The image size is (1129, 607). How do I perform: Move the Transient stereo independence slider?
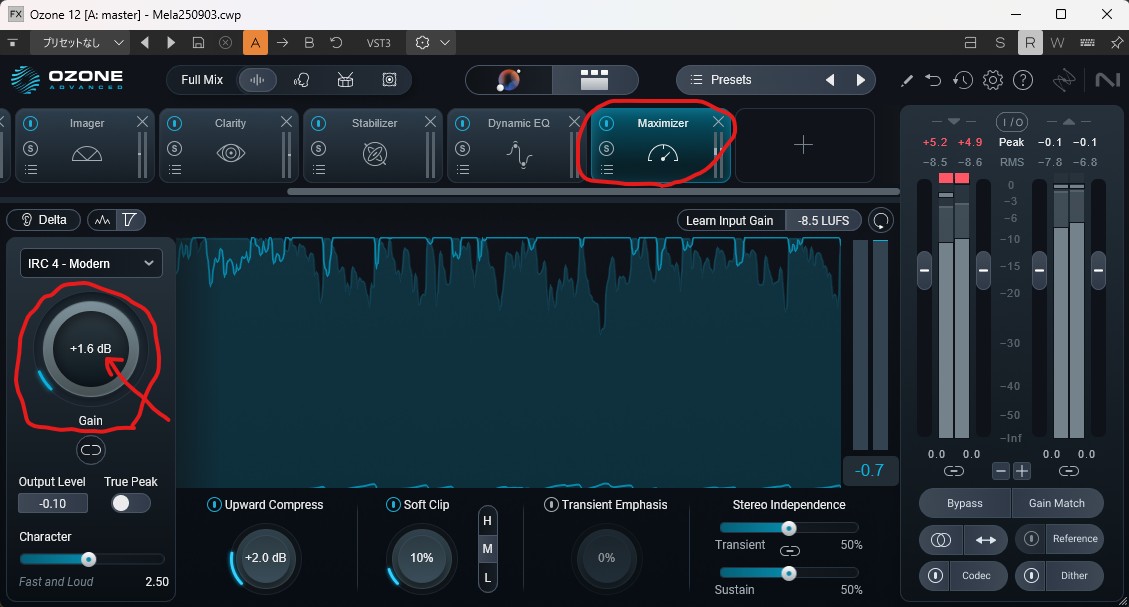coord(789,528)
